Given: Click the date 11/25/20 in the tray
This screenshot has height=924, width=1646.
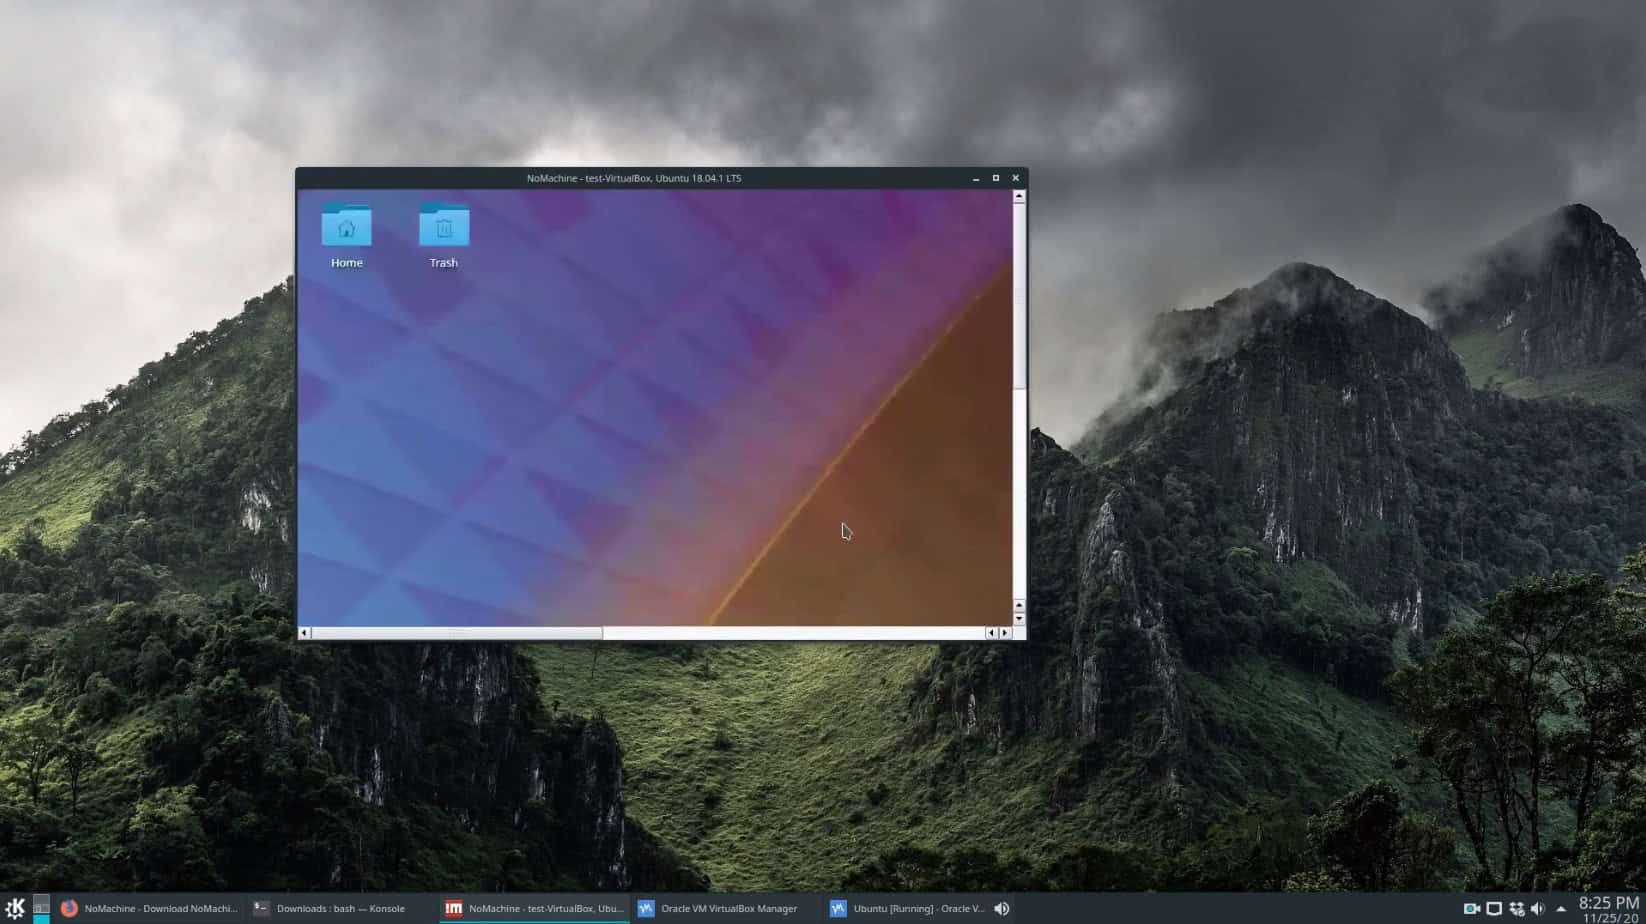Looking at the screenshot, I should [x=1609, y=915].
